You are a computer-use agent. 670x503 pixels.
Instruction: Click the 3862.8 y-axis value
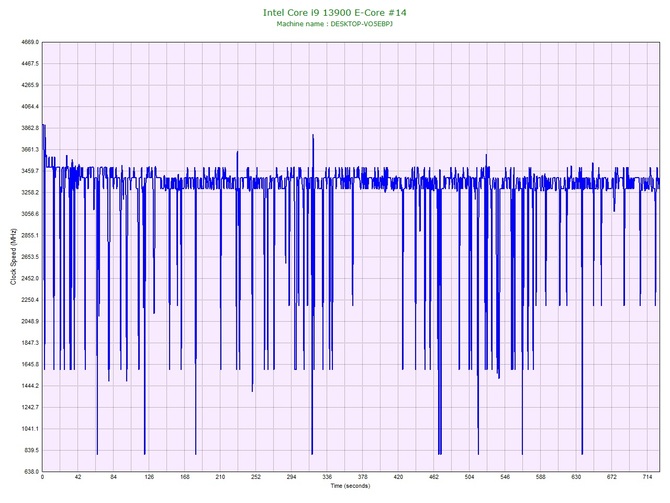[x=30, y=128]
